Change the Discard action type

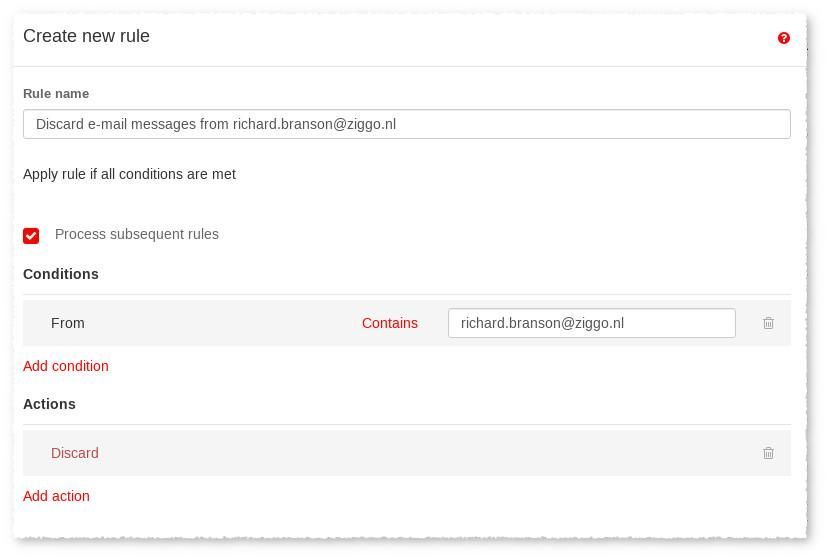(74, 453)
